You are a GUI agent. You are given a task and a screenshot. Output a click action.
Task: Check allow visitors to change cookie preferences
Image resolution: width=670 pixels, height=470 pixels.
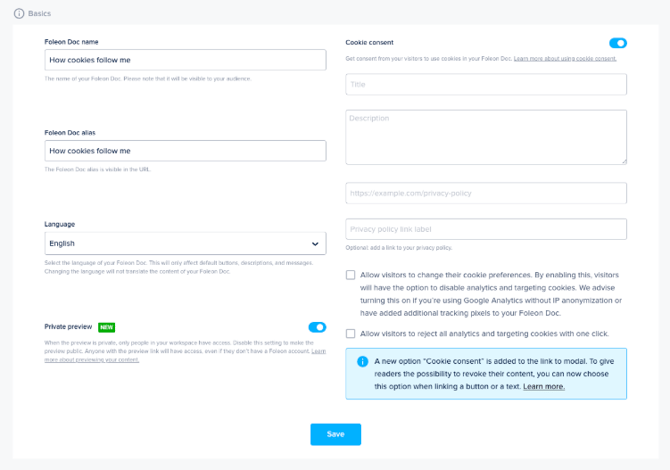pos(351,274)
